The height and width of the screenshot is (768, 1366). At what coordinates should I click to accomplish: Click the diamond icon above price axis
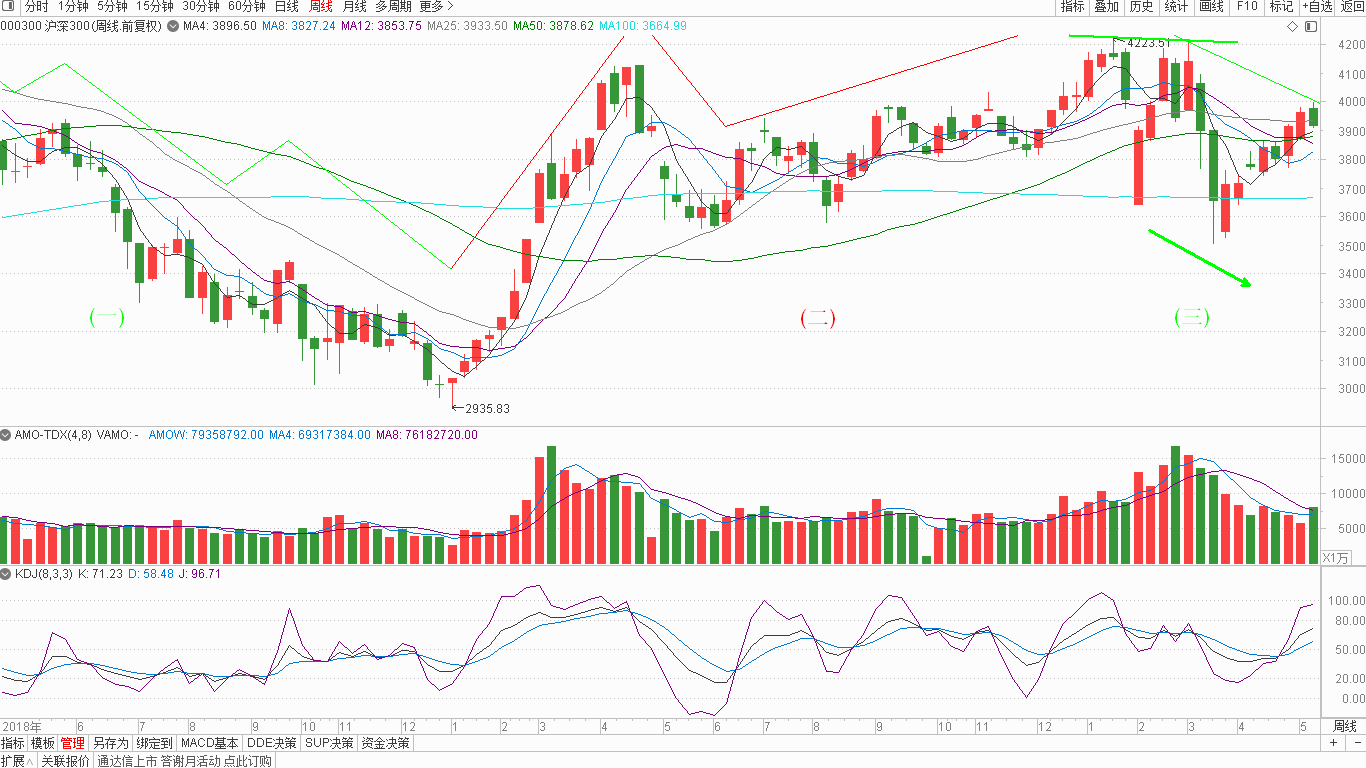pyautogui.click(x=1292, y=26)
